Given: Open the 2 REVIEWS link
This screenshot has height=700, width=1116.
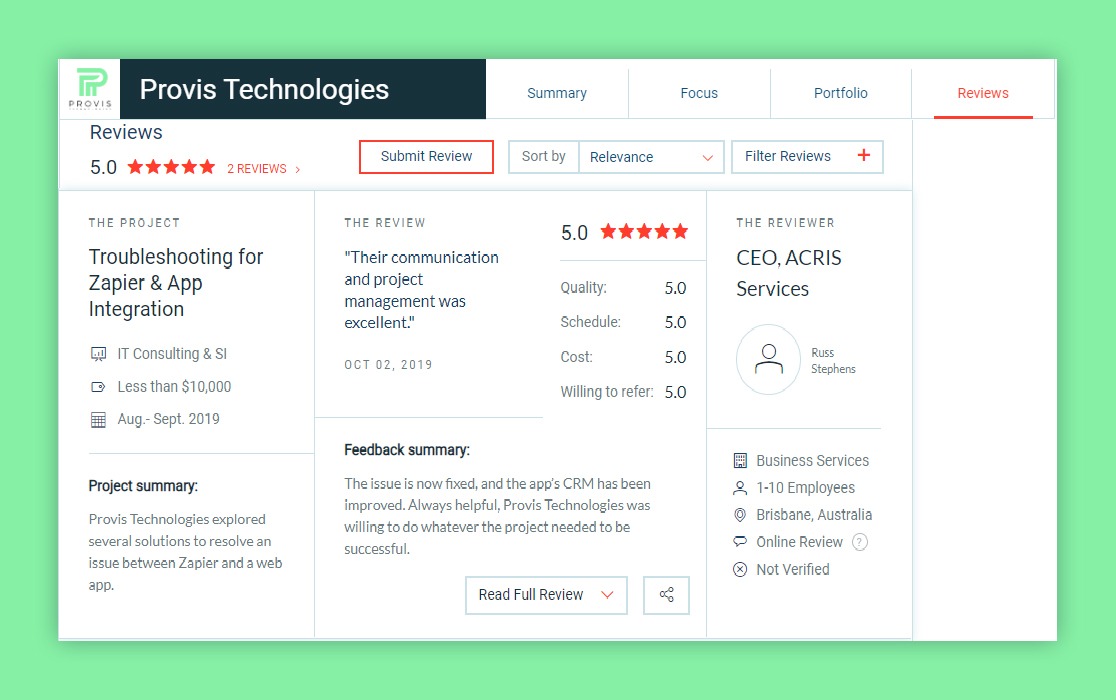Looking at the screenshot, I should point(257,168).
